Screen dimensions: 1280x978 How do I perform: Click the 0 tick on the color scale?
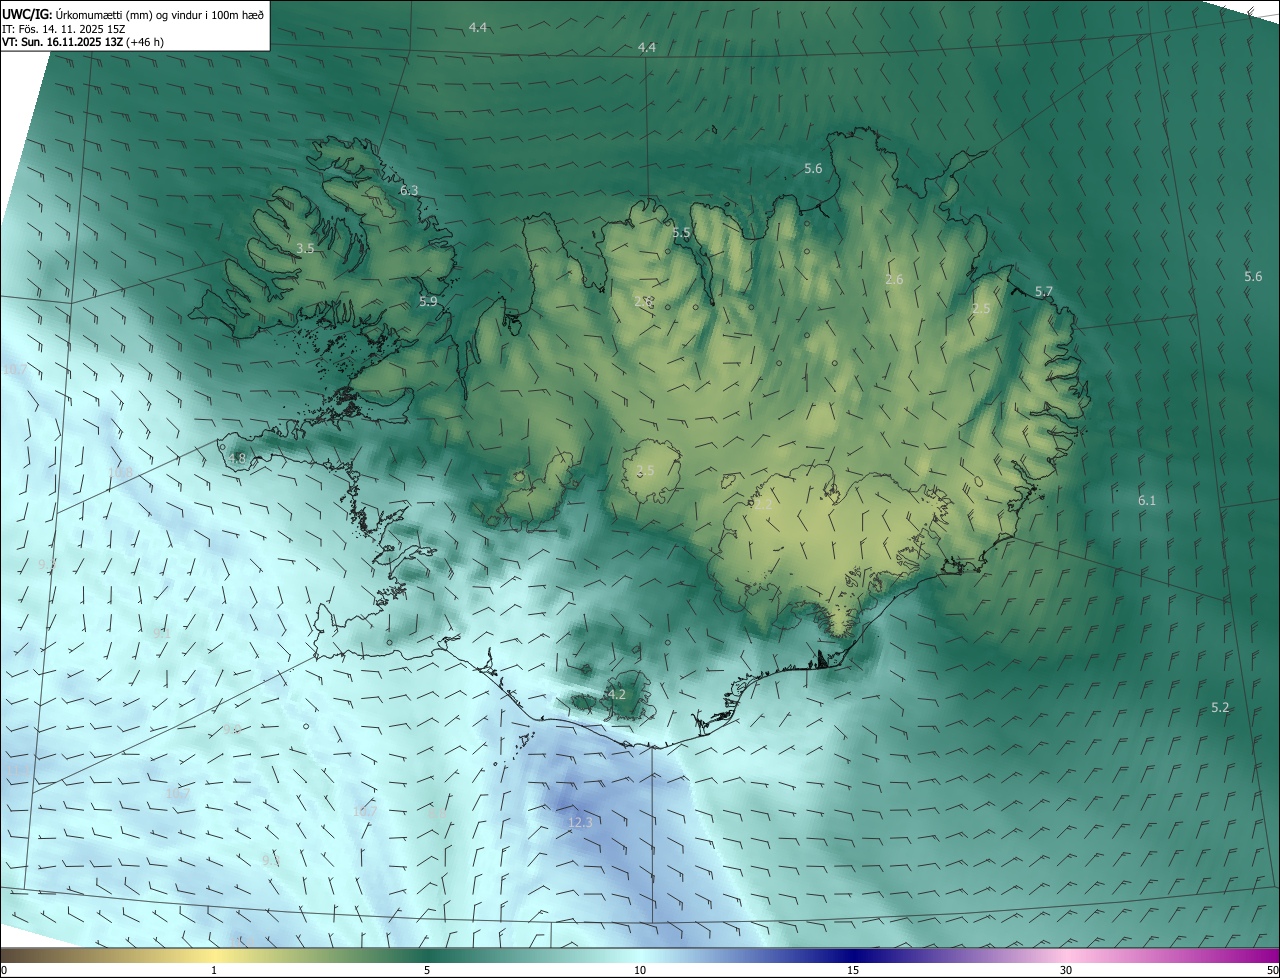coord(4,970)
